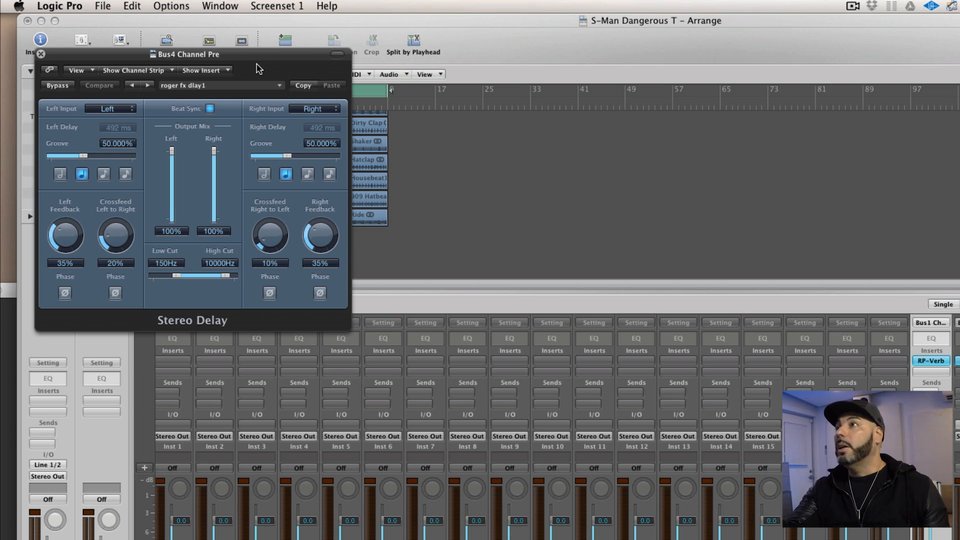This screenshot has width=960, height=540.
Task: Open the Left Input selector dropdown
Action: [x=110, y=109]
